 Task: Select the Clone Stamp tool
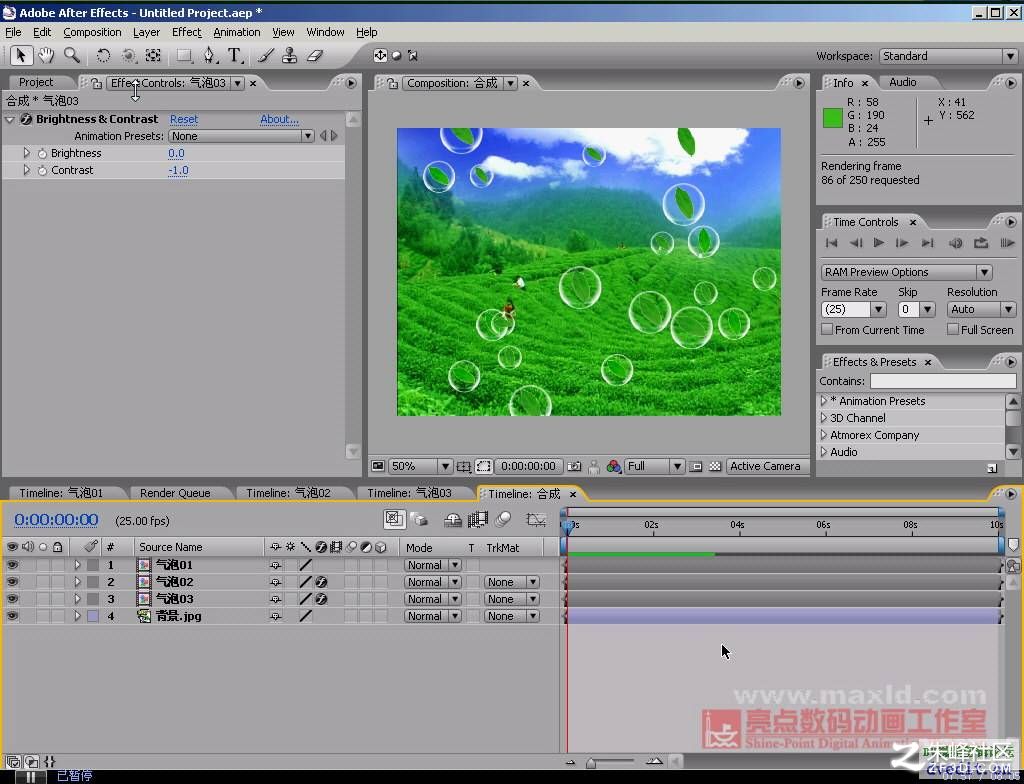(289, 56)
